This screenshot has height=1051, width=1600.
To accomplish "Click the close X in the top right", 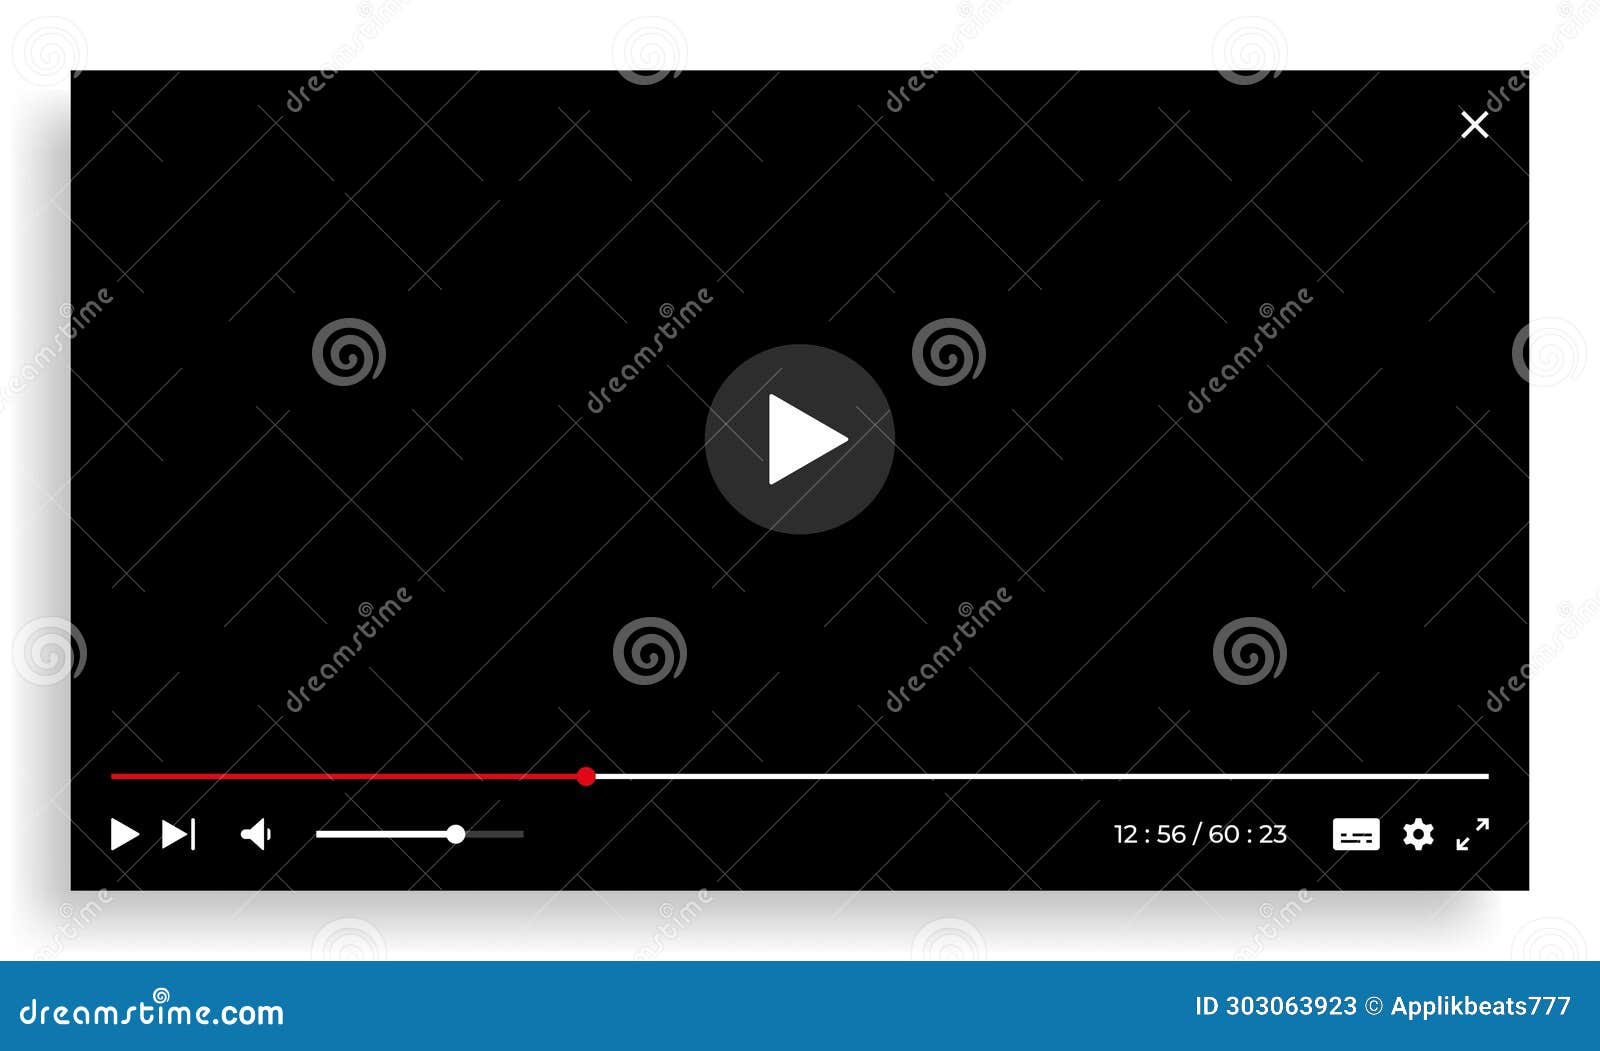I will point(1474,123).
